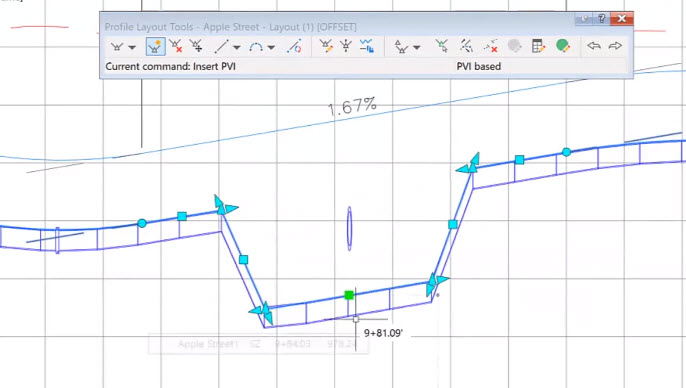Select the Insert PVI tool

[155, 46]
